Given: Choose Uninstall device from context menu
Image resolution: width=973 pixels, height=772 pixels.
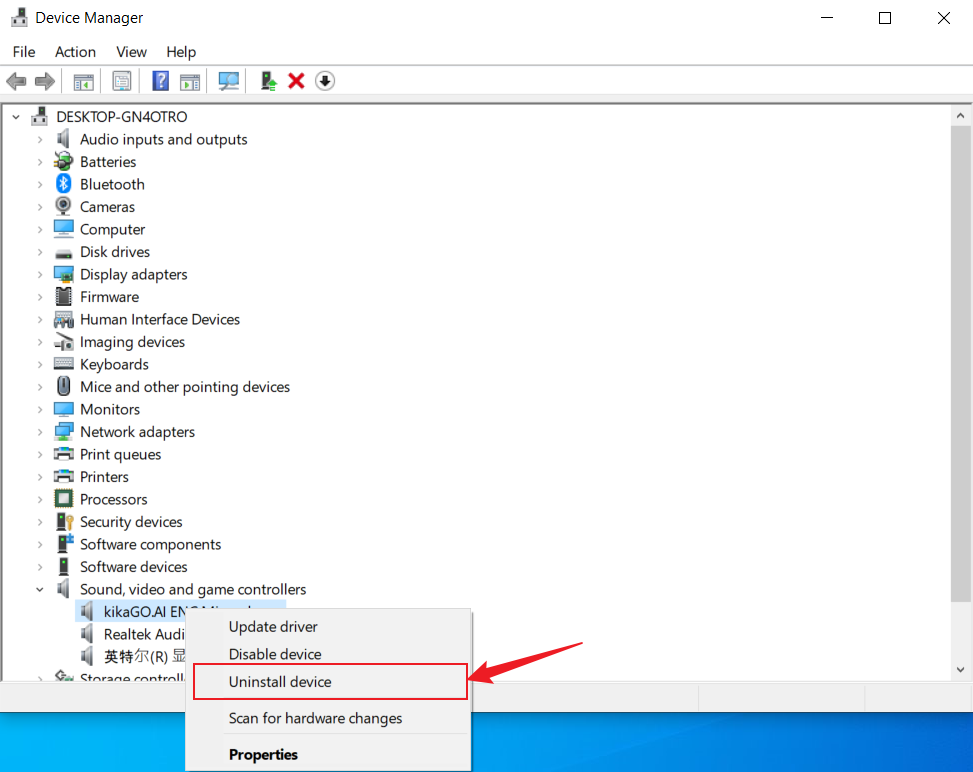Looking at the screenshot, I should tap(280, 682).
